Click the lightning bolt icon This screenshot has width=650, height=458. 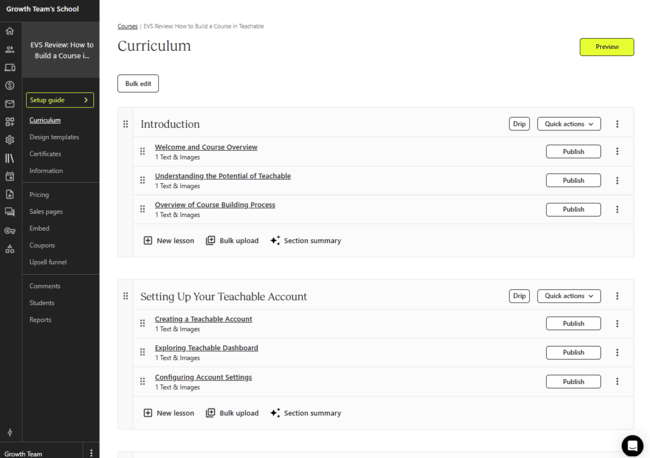[x=10, y=432]
